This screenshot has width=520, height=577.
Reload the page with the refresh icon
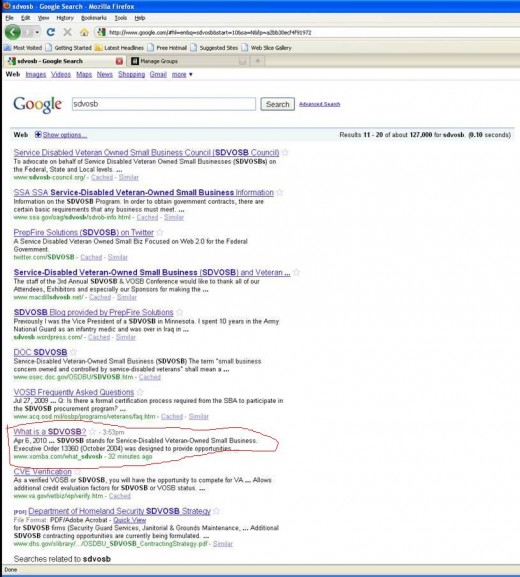tap(51, 32)
